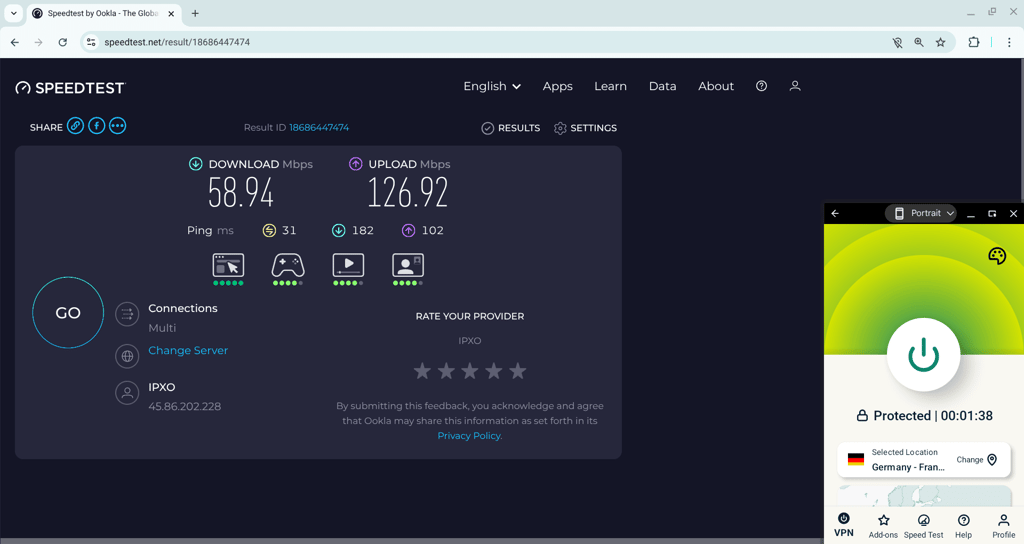Click the Germany - Fran... location text
This screenshot has height=544, width=1024.
(908, 467)
